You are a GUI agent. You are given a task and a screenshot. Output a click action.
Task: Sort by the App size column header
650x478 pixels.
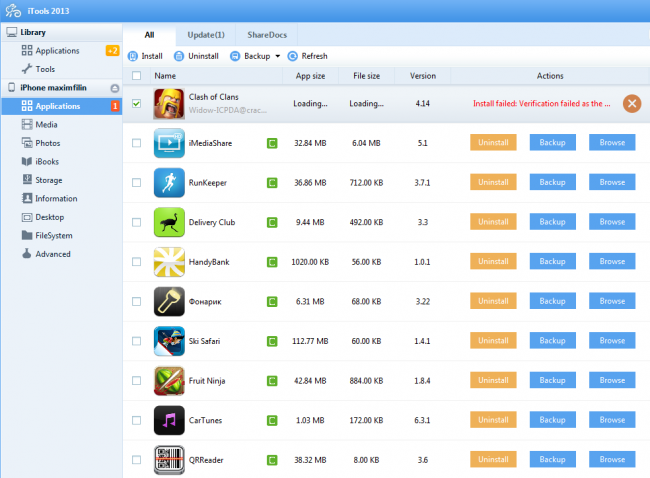pos(302,76)
